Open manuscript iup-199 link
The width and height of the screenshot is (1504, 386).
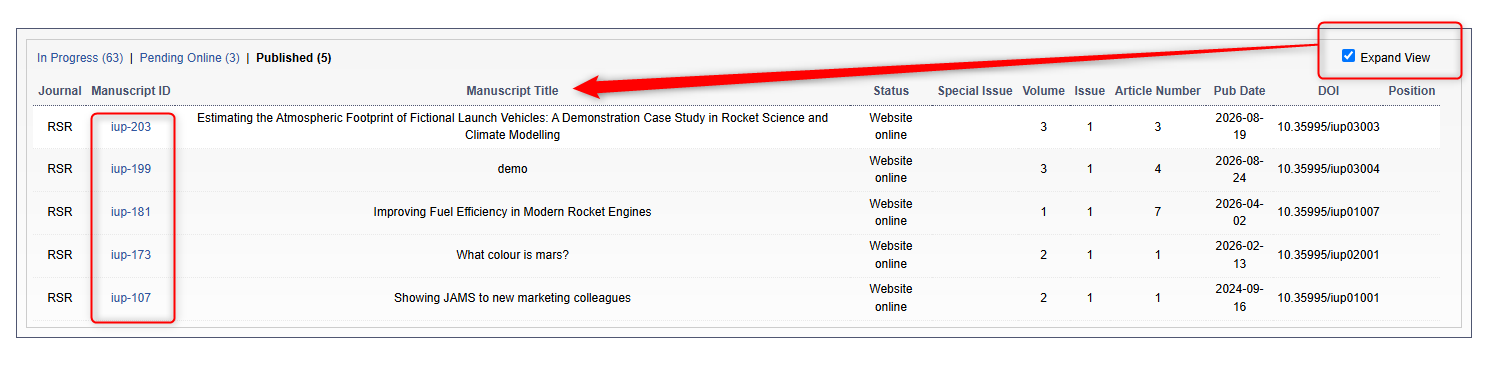pyautogui.click(x=131, y=169)
